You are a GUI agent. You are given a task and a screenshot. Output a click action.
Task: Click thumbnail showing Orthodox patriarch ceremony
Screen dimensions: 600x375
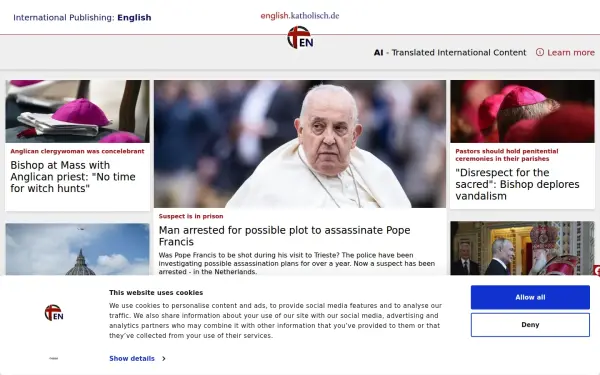522,248
